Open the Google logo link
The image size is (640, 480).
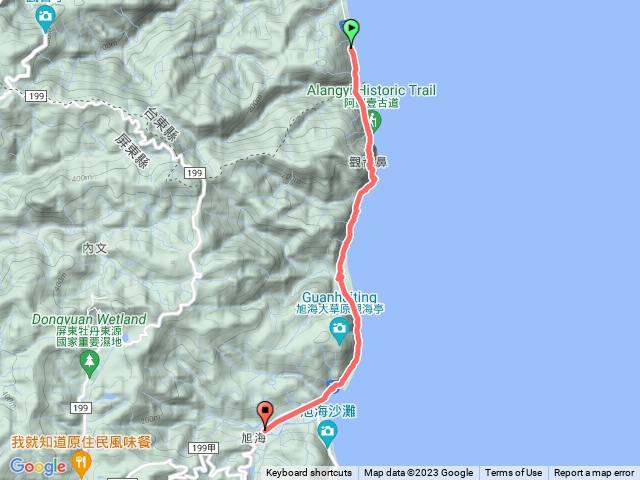click(38, 467)
